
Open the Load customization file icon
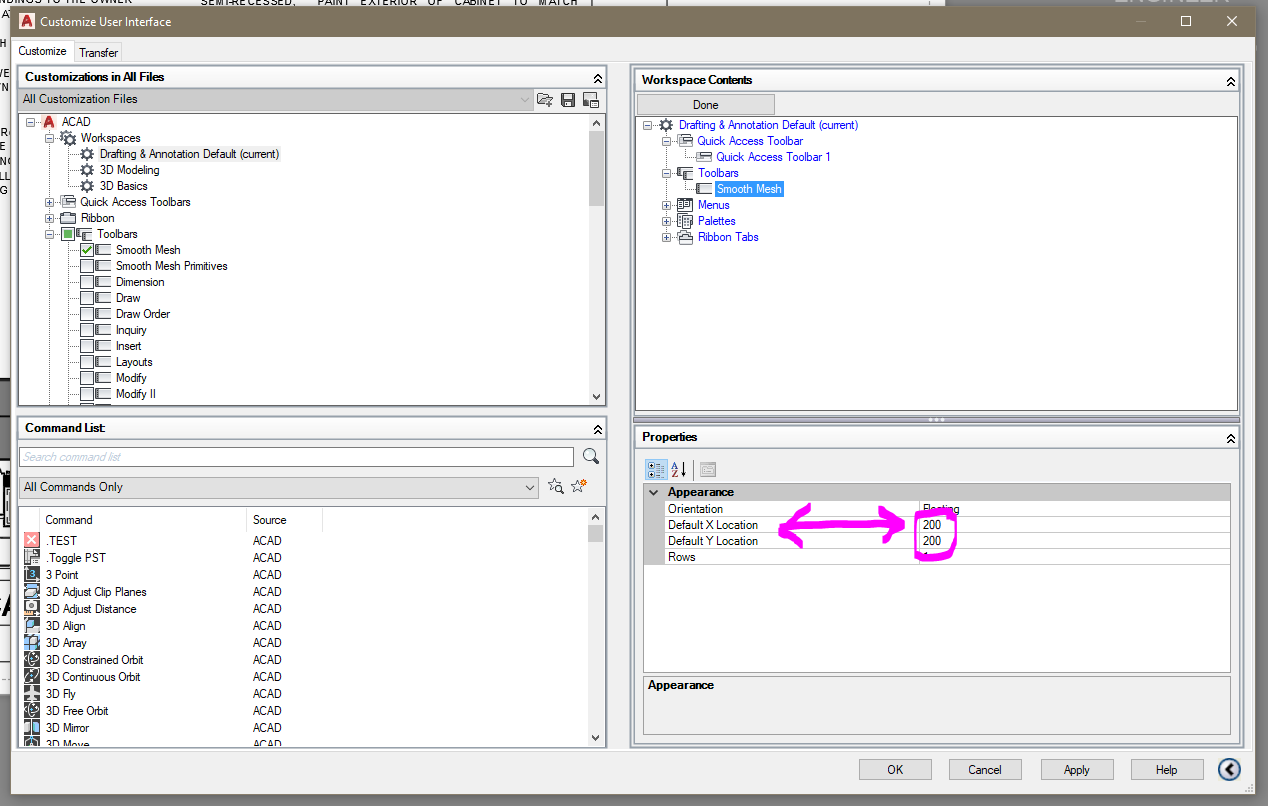pyautogui.click(x=544, y=99)
